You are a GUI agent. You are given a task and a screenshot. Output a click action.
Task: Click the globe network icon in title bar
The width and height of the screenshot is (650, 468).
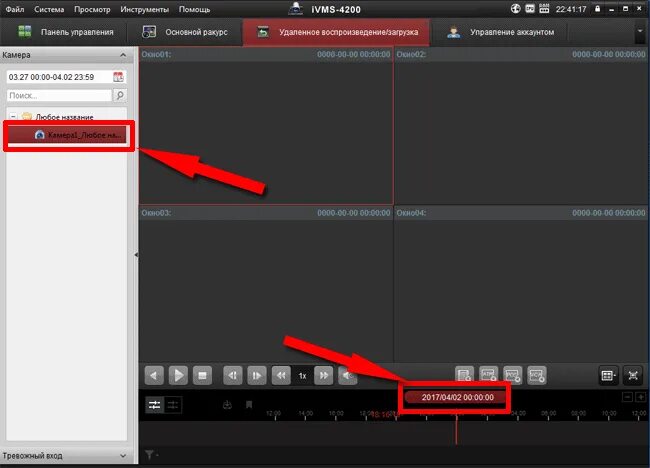tap(515, 9)
